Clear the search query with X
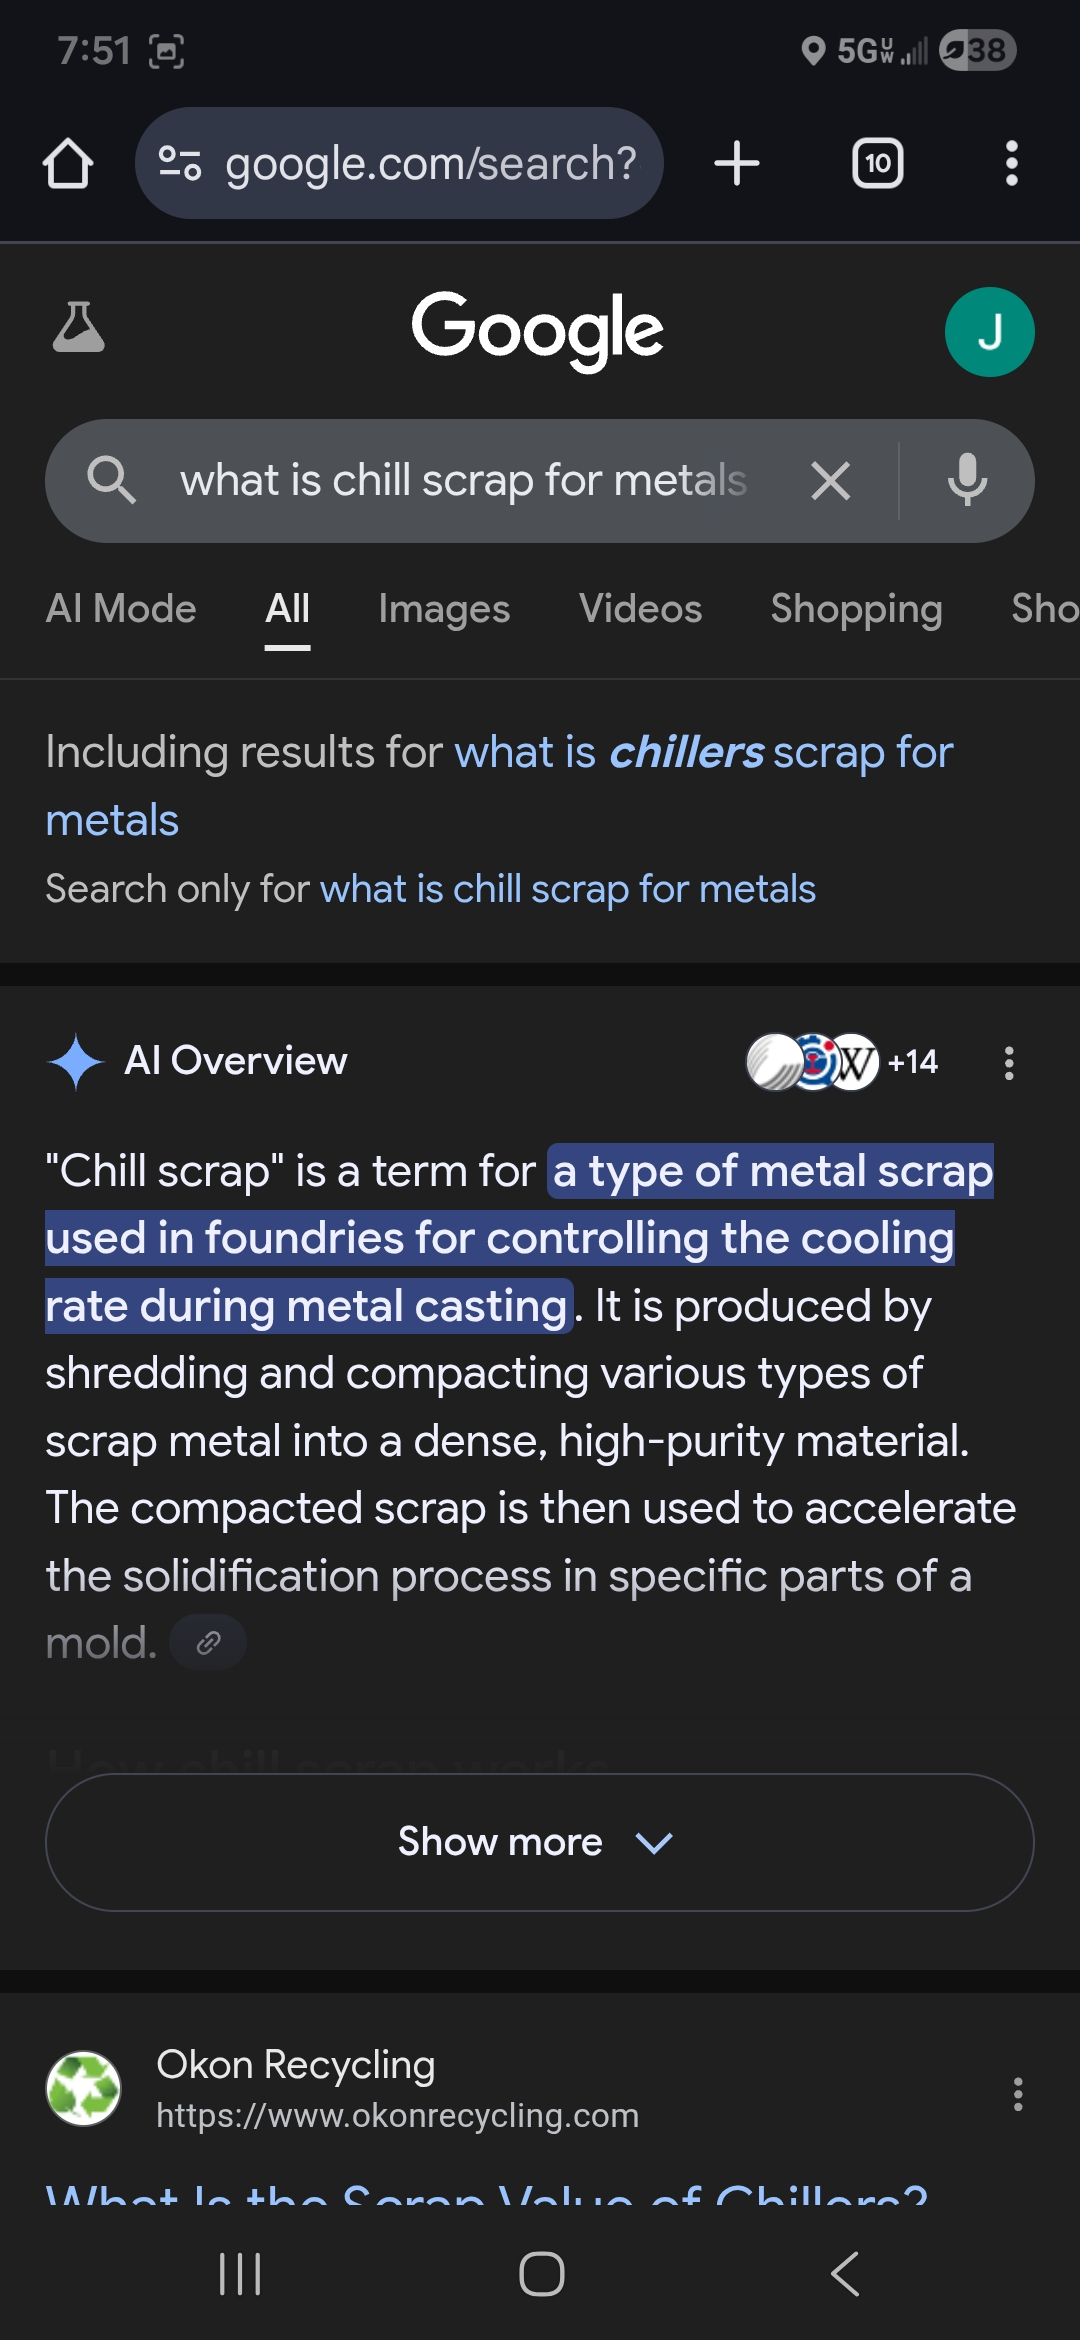This screenshot has width=1080, height=2340. click(x=830, y=481)
